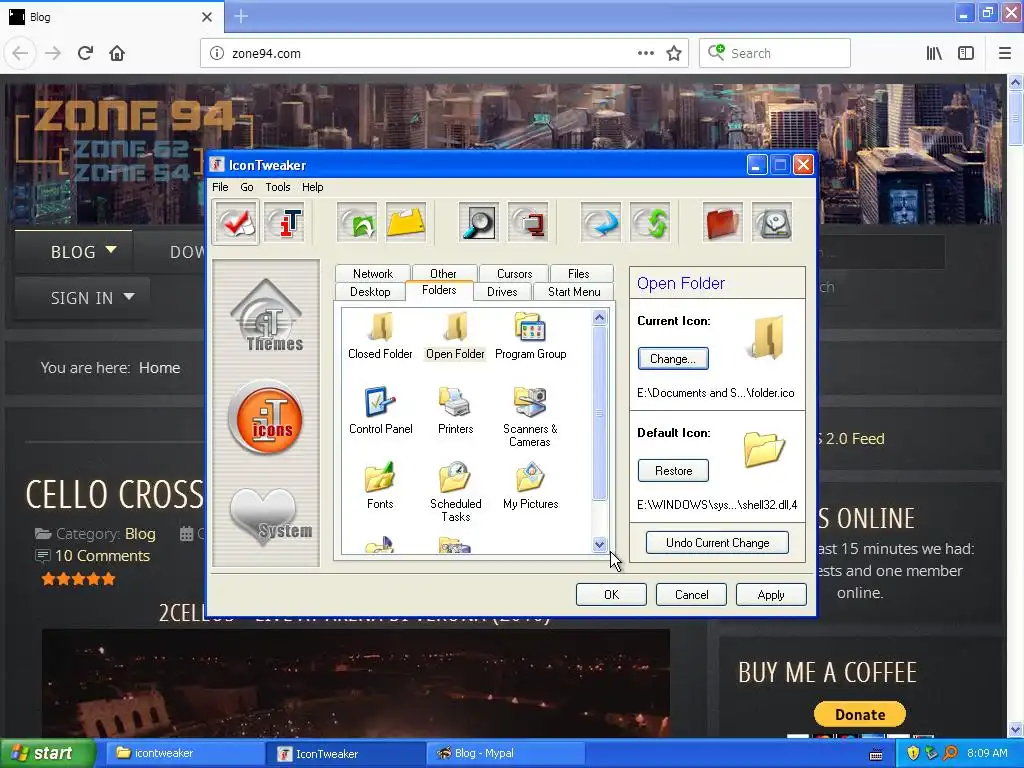Open the browser hamburger menu

coord(1004,54)
